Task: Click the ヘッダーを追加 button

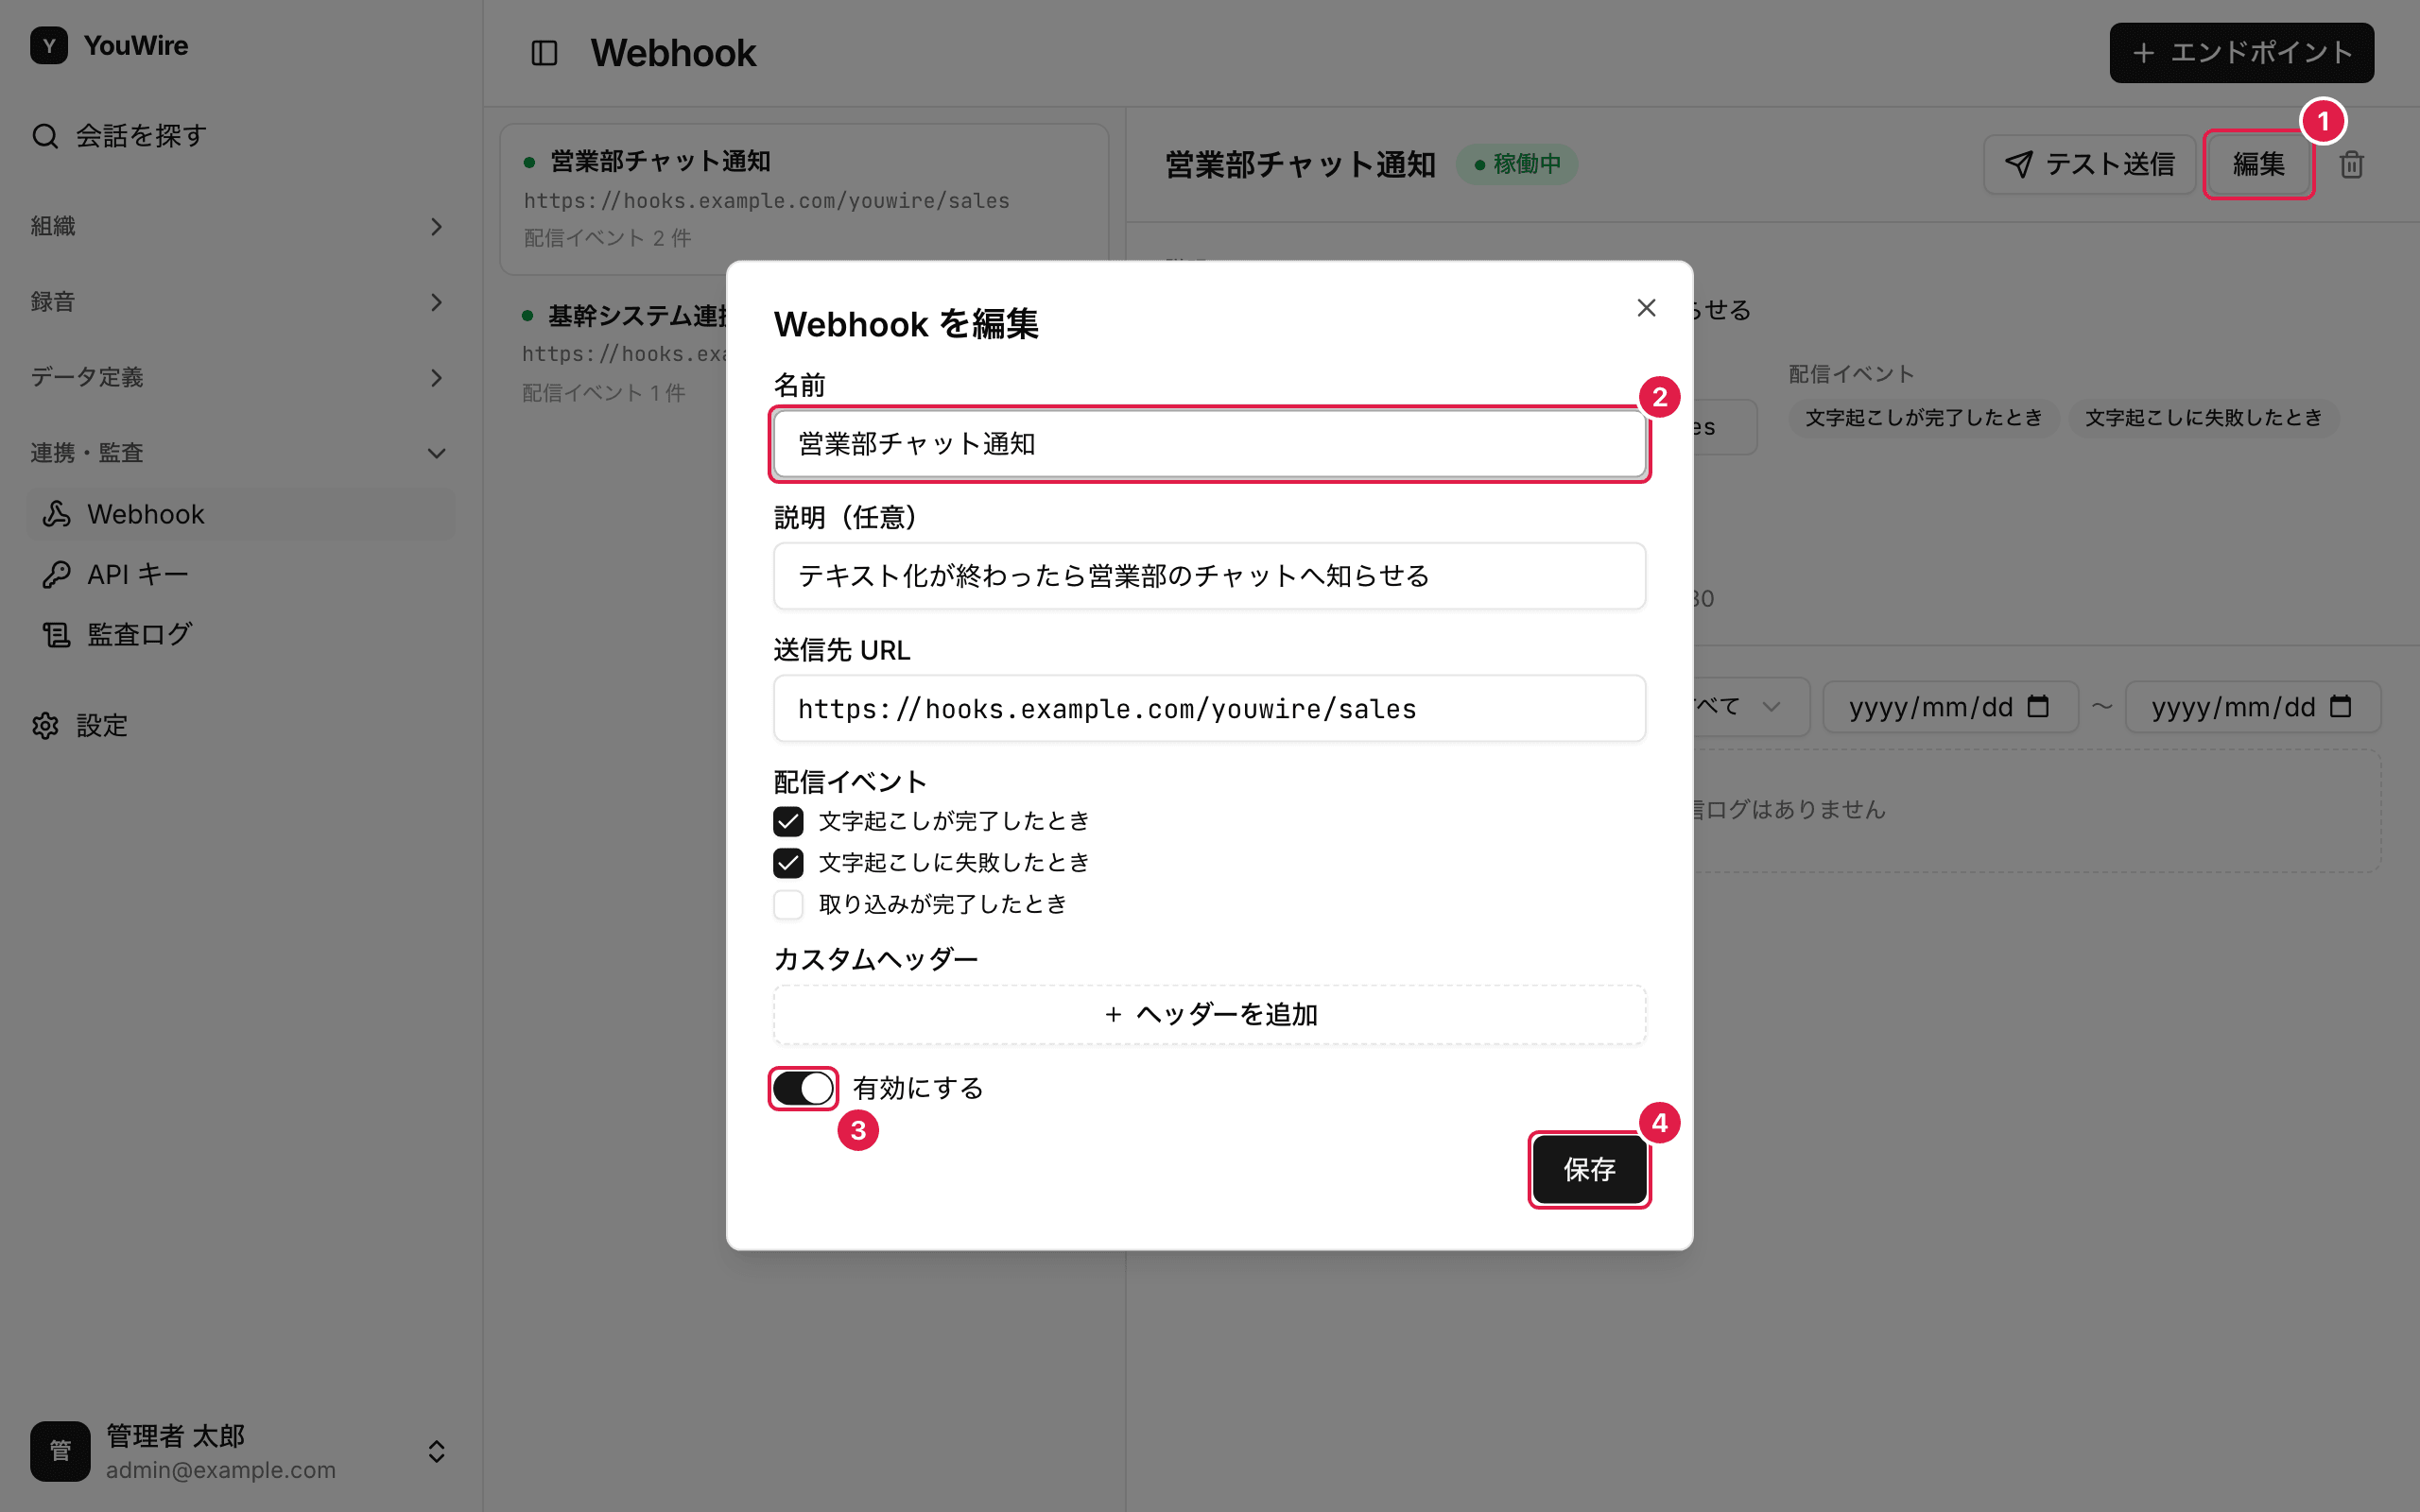Action: click(x=1209, y=1014)
